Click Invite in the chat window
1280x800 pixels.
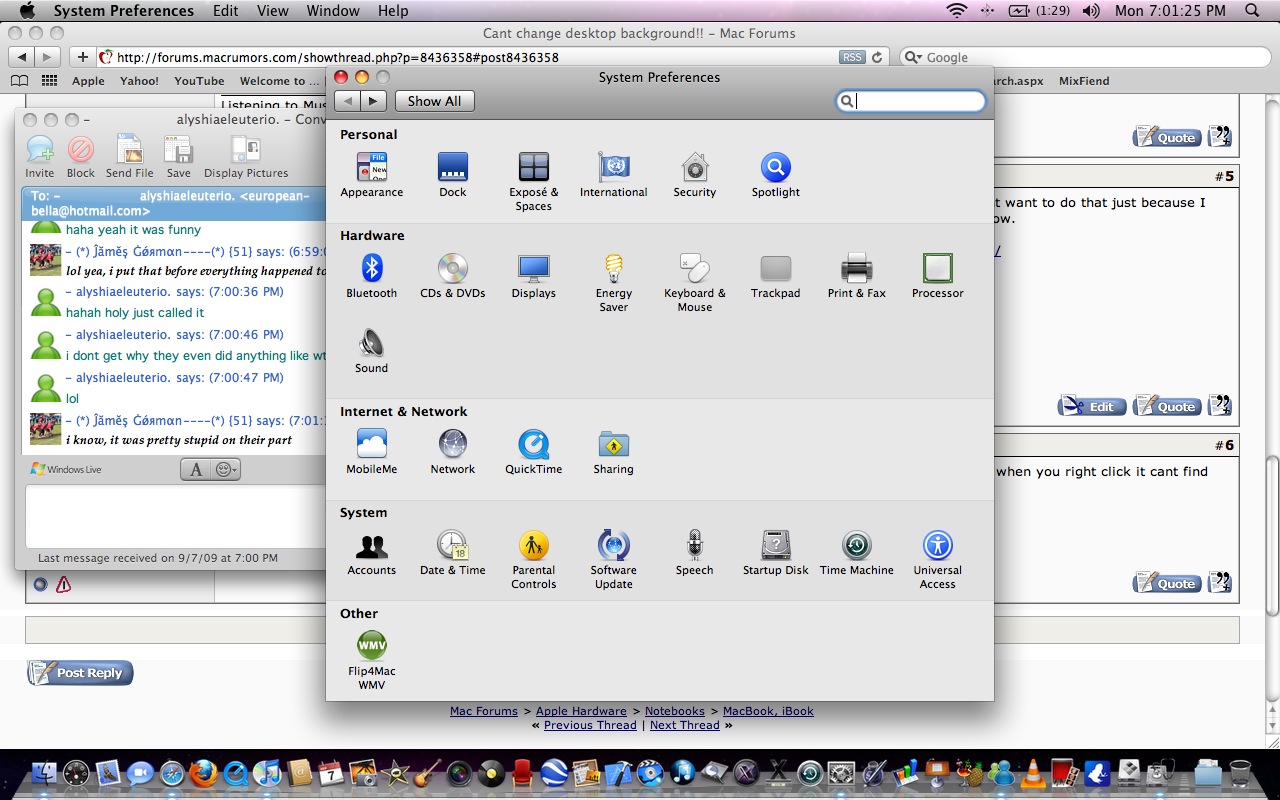point(40,157)
